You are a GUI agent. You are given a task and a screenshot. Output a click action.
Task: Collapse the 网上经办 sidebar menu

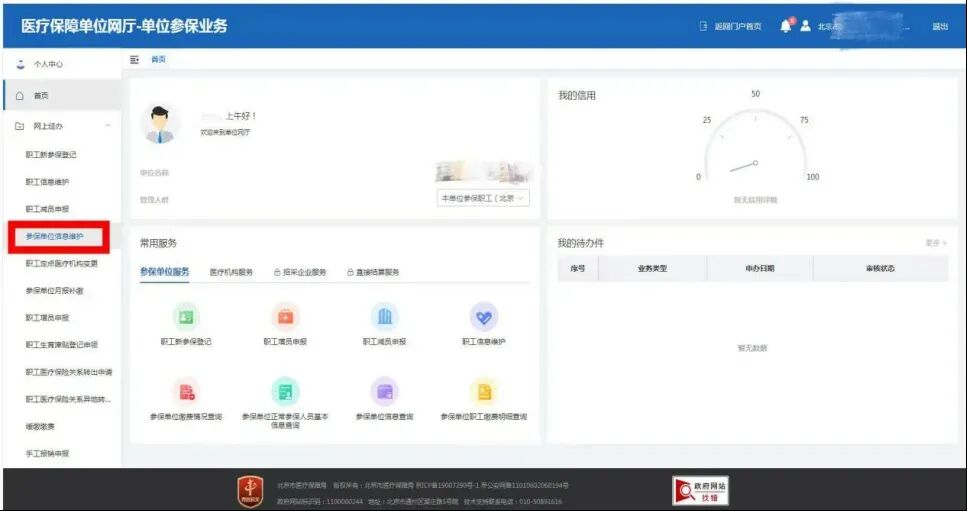(x=108, y=126)
